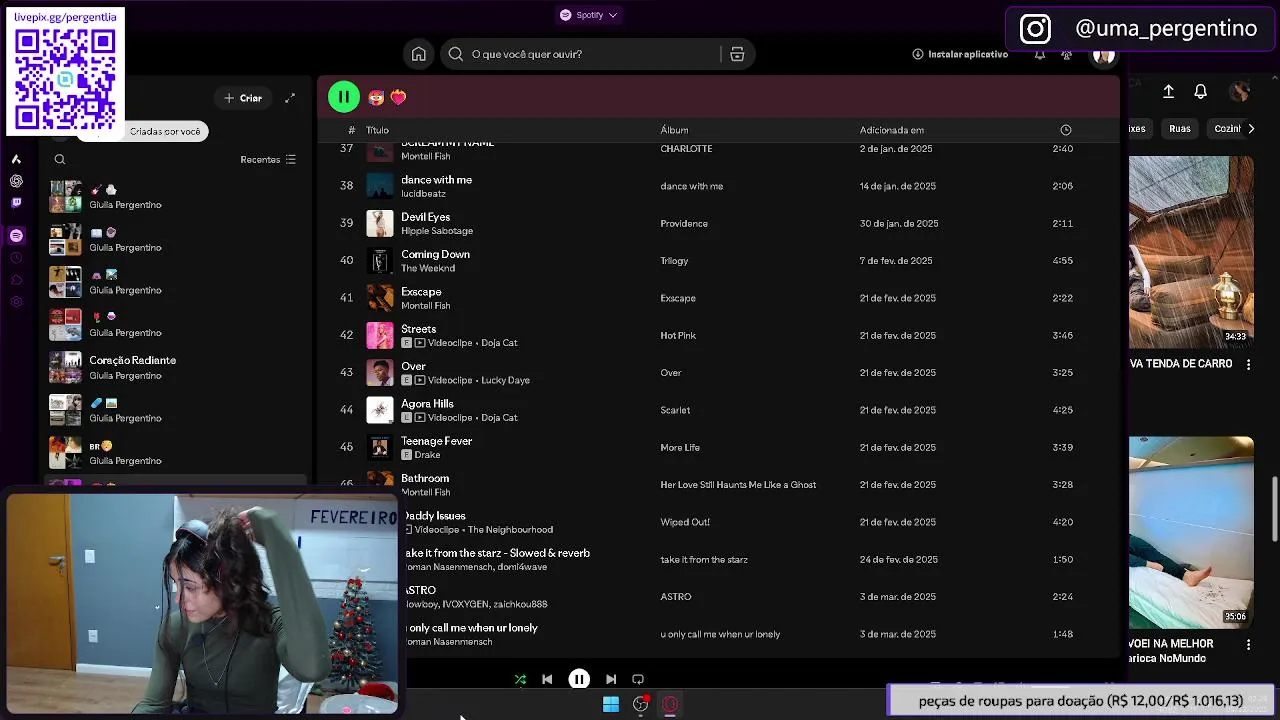The height and width of the screenshot is (720, 1280).
Task: Search within your library
Action: 60,160
